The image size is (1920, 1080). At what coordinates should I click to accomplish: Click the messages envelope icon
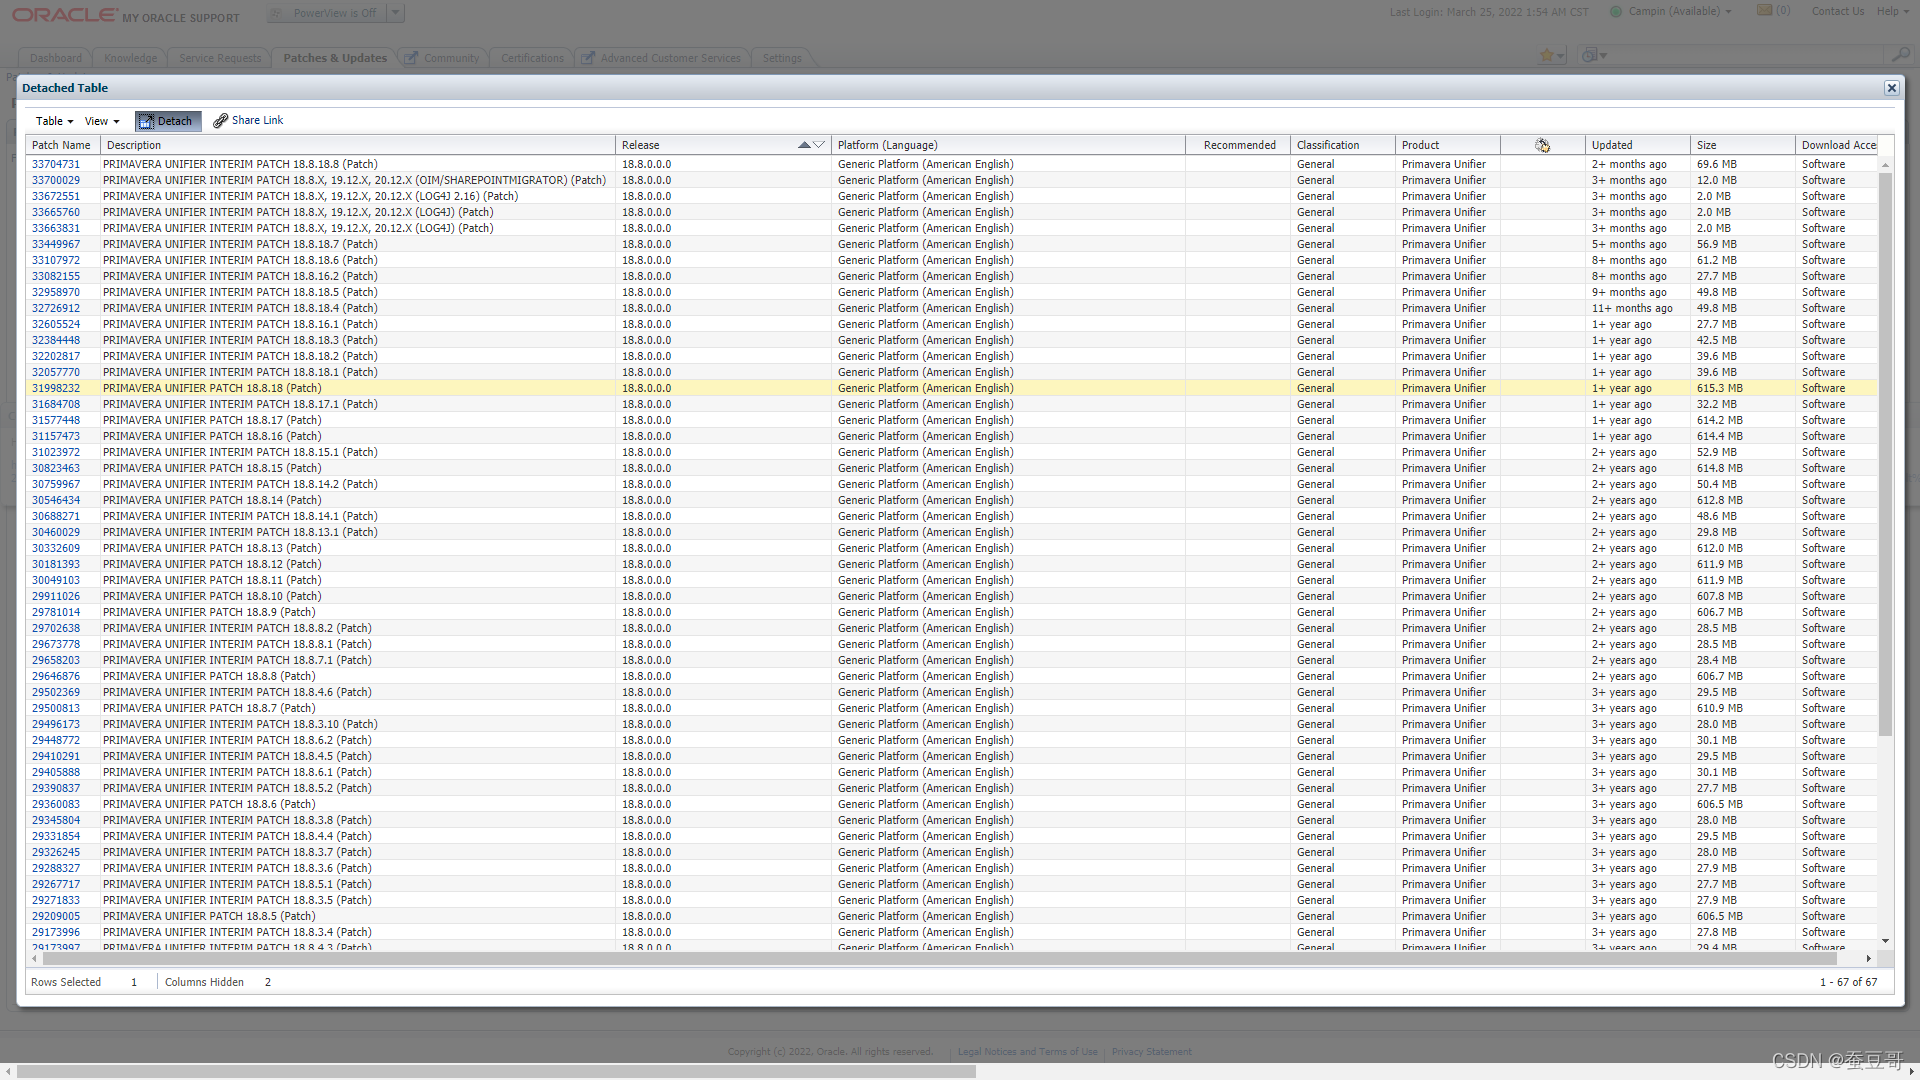coord(1765,11)
